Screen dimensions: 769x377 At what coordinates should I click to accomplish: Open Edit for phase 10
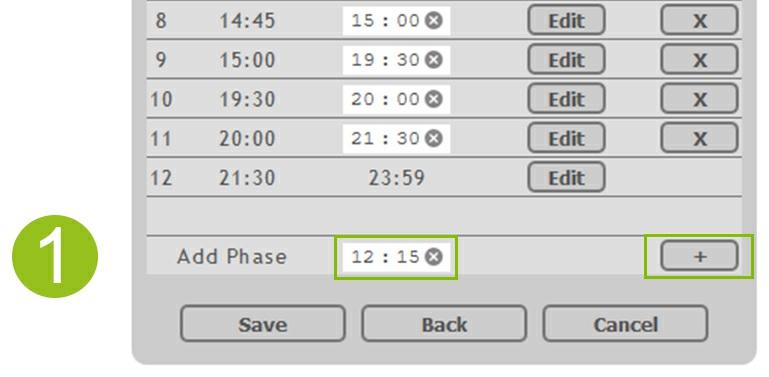pyautogui.click(x=566, y=99)
